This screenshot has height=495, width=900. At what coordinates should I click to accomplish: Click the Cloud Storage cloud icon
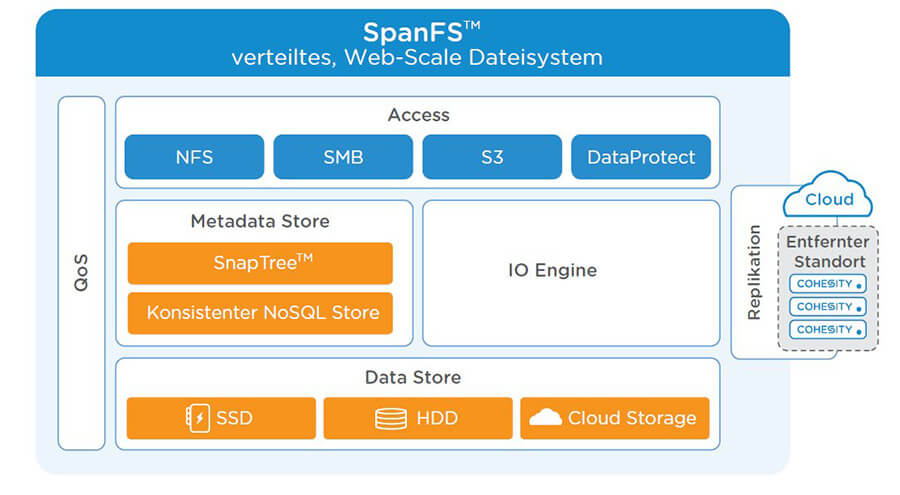pos(545,417)
